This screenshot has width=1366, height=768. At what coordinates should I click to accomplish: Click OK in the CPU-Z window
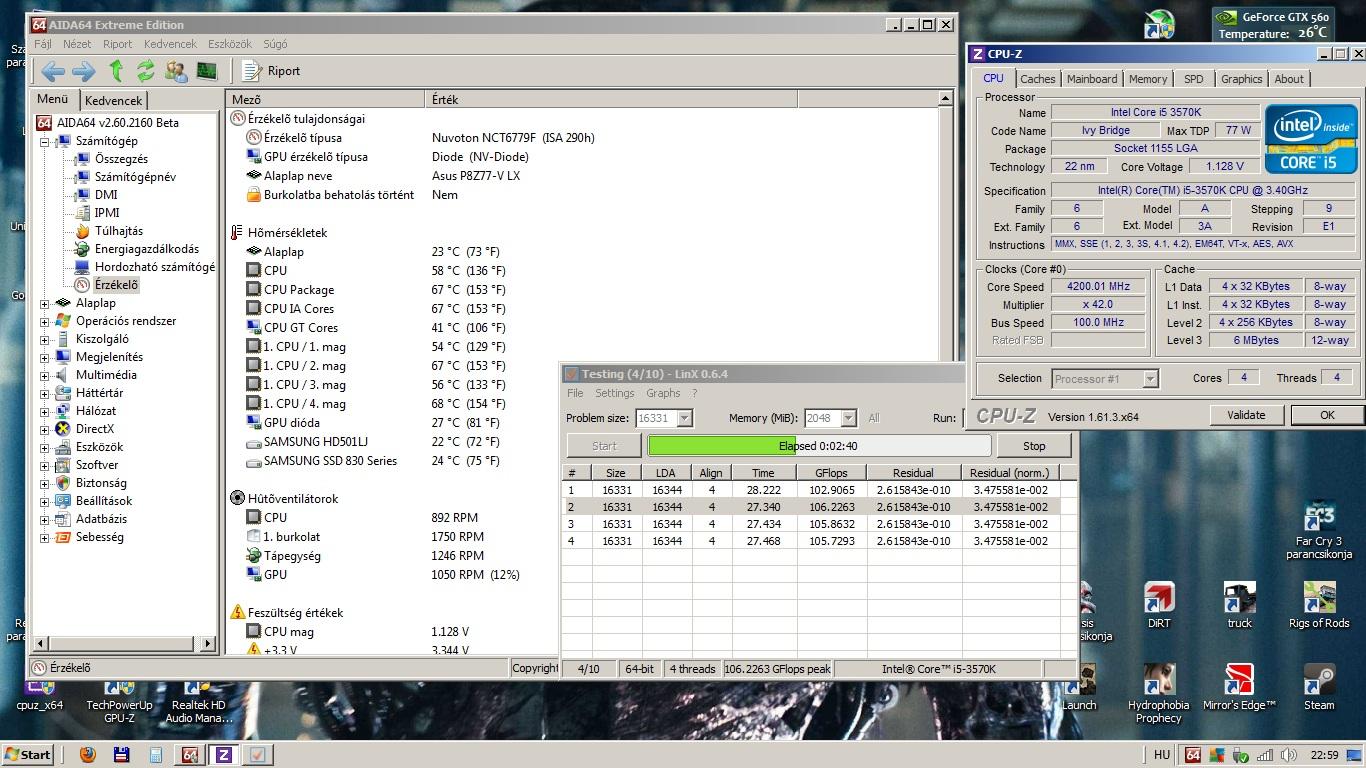click(1327, 415)
